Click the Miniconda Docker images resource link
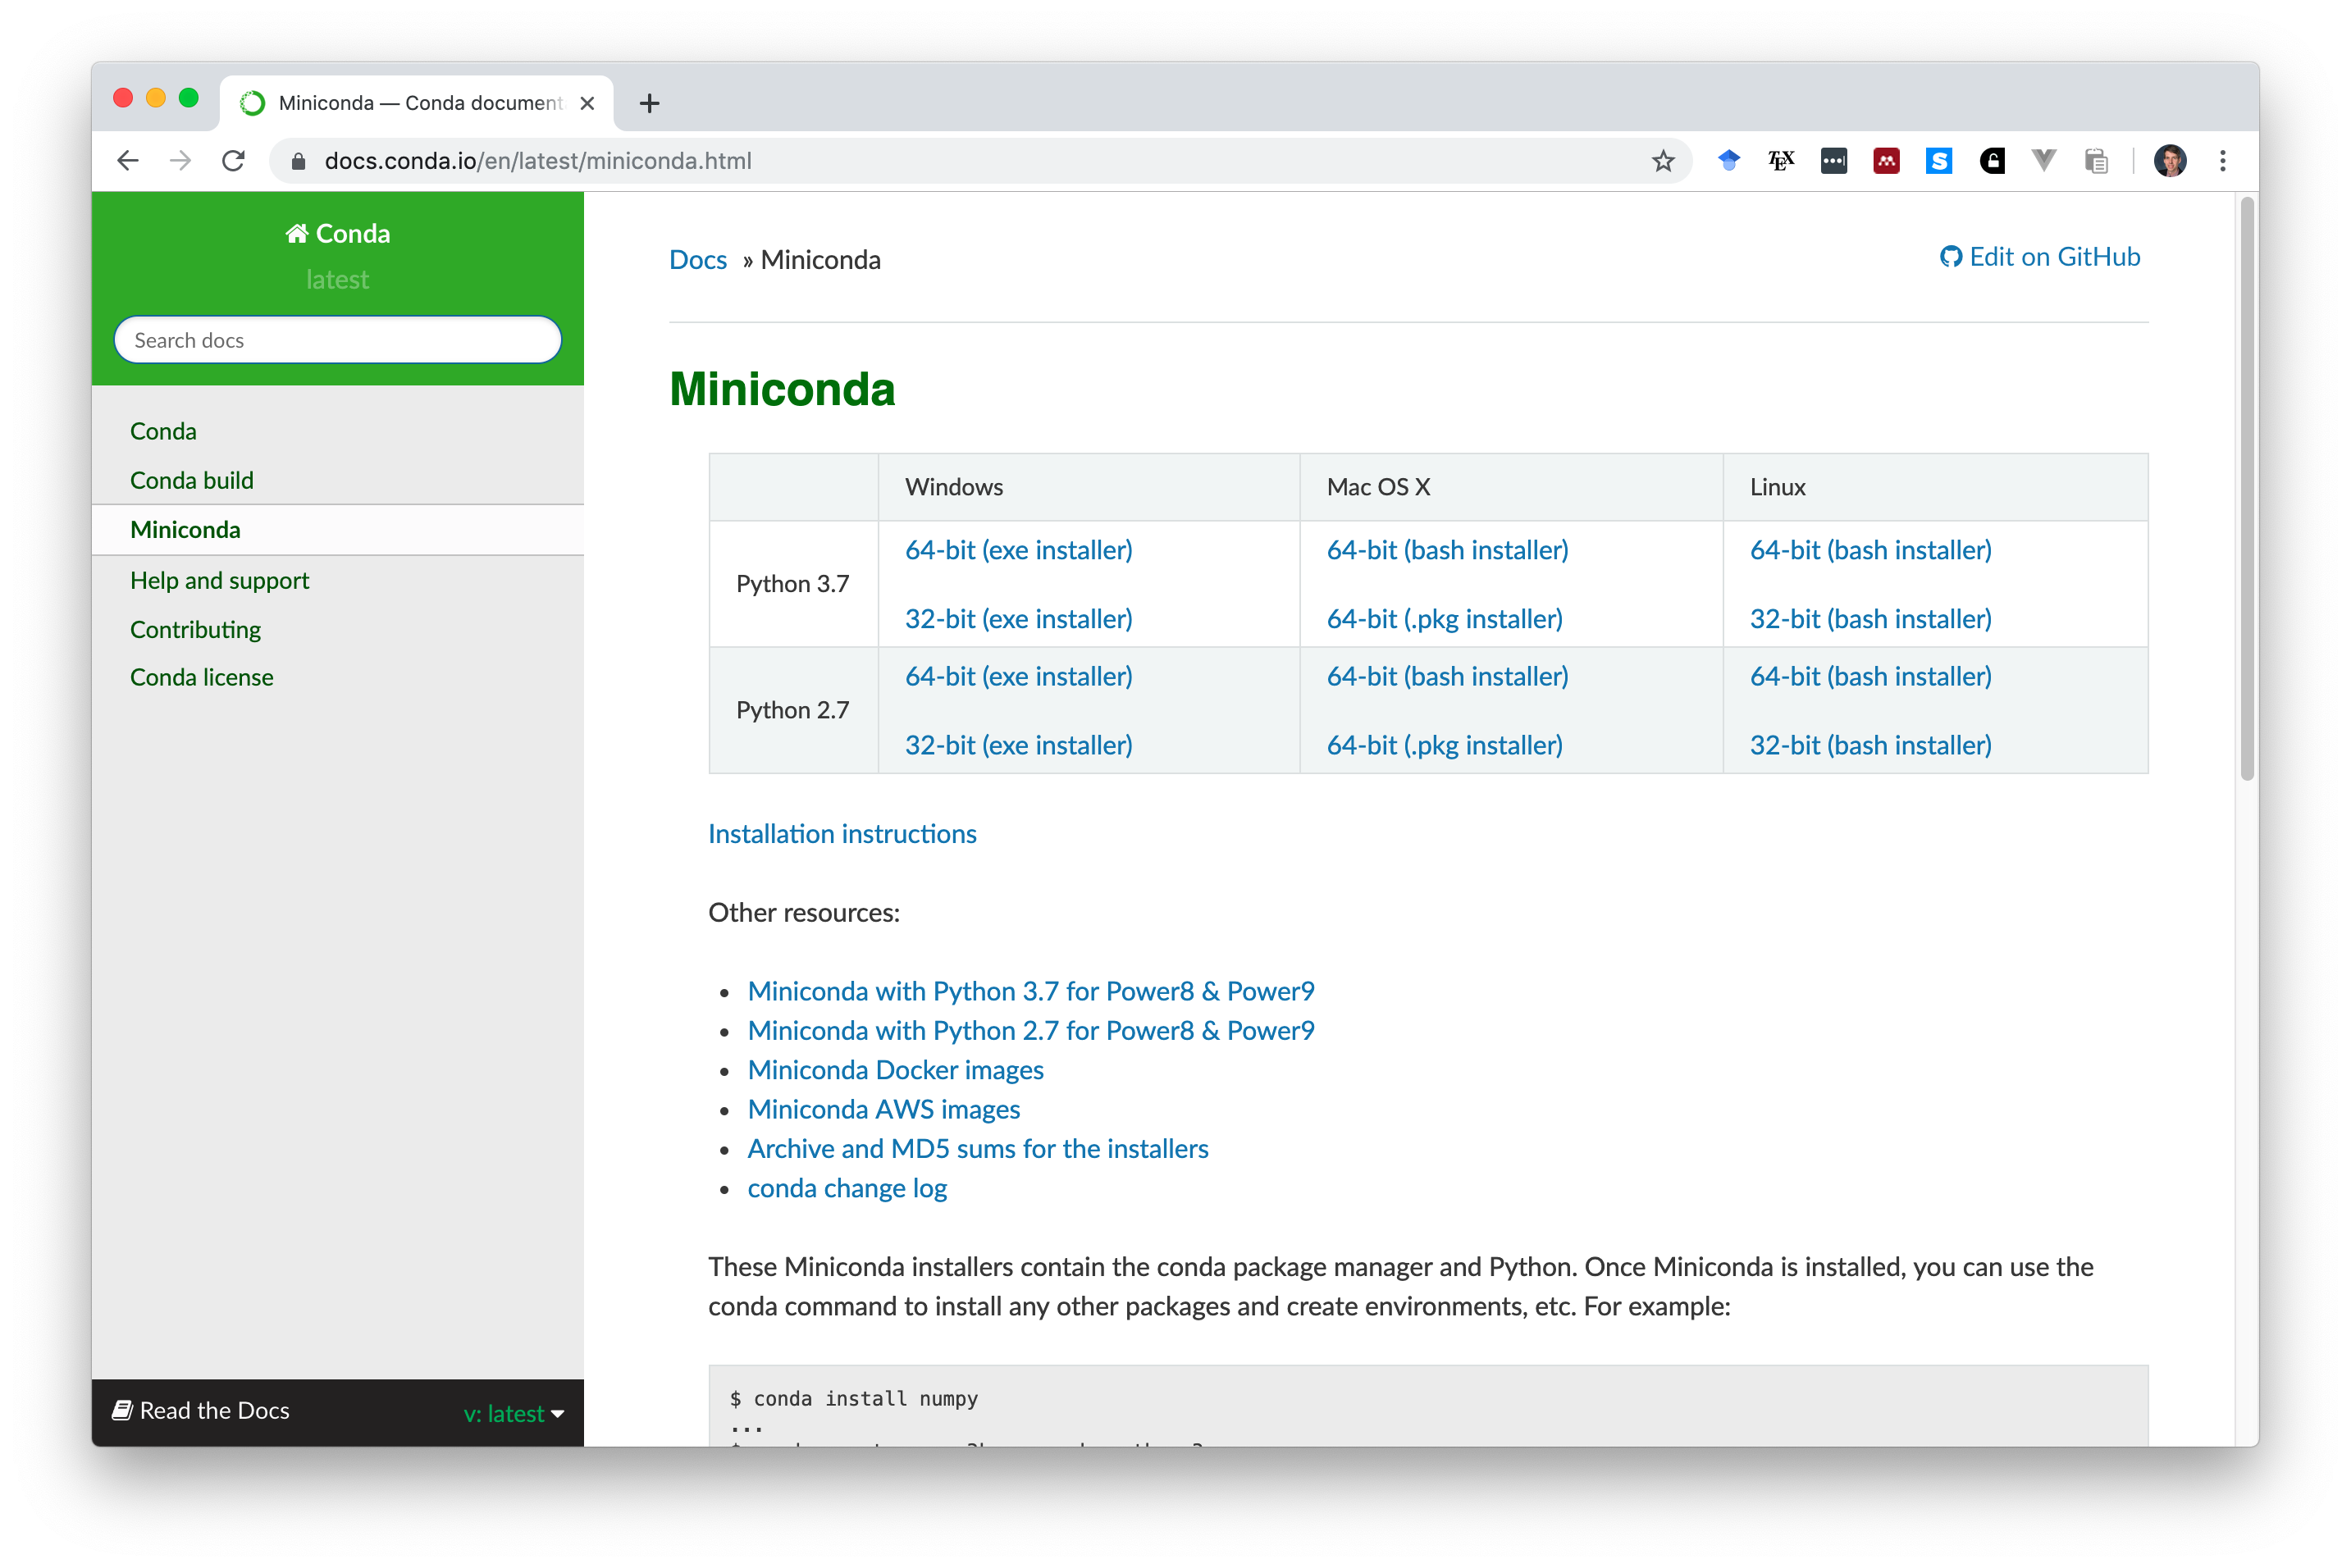 (897, 1069)
